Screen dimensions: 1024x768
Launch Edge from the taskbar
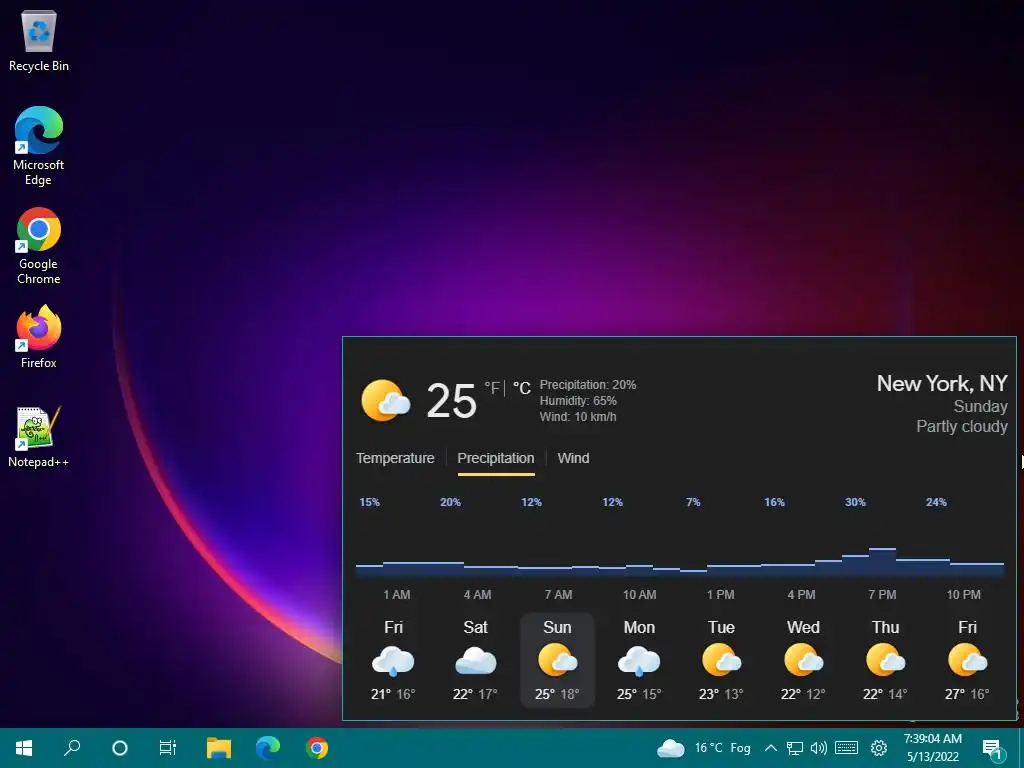(x=268, y=748)
